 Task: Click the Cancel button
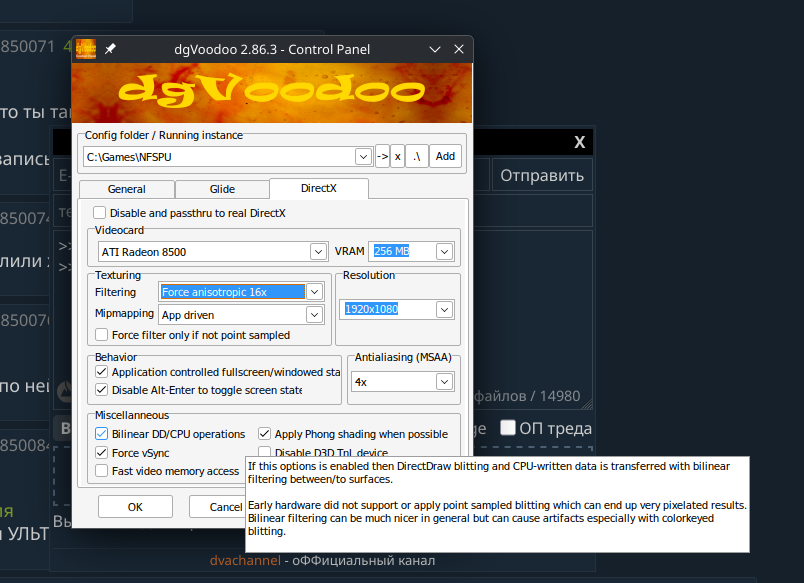pyautogui.click(x=217, y=507)
